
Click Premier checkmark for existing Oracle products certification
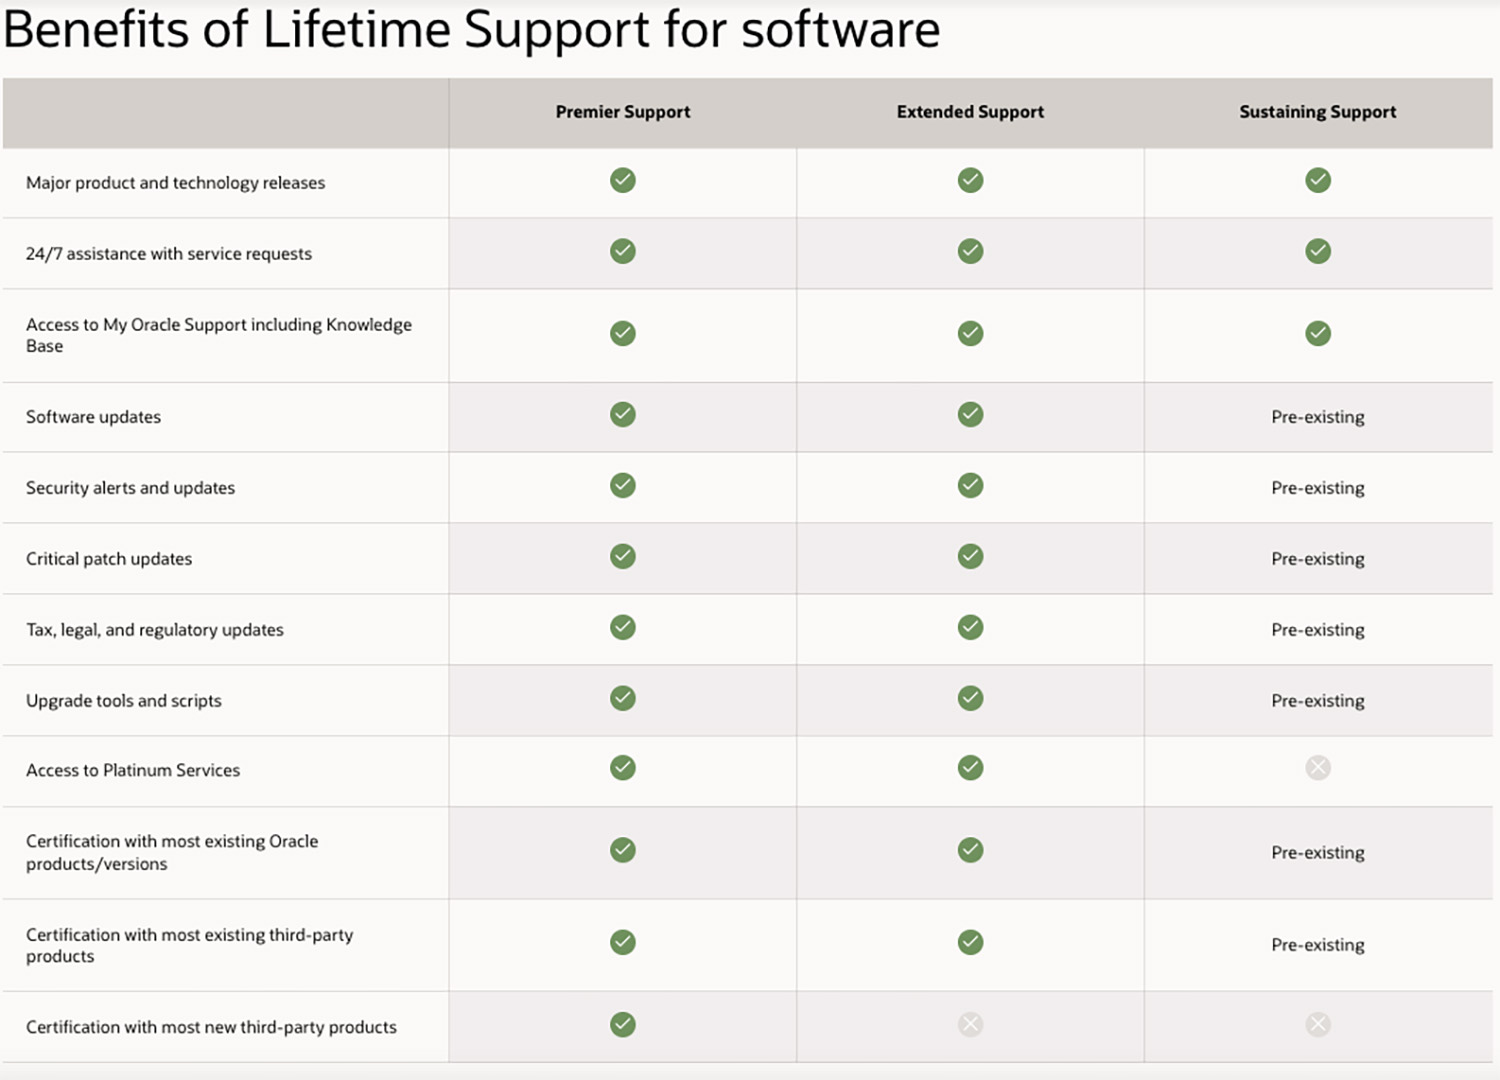tap(623, 850)
